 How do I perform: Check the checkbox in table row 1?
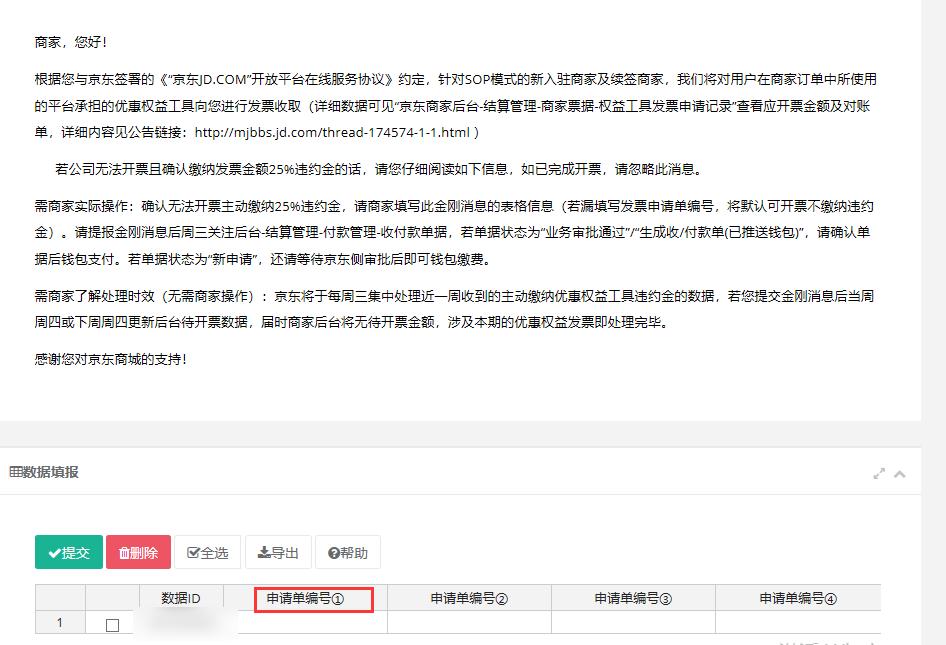click(113, 622)
